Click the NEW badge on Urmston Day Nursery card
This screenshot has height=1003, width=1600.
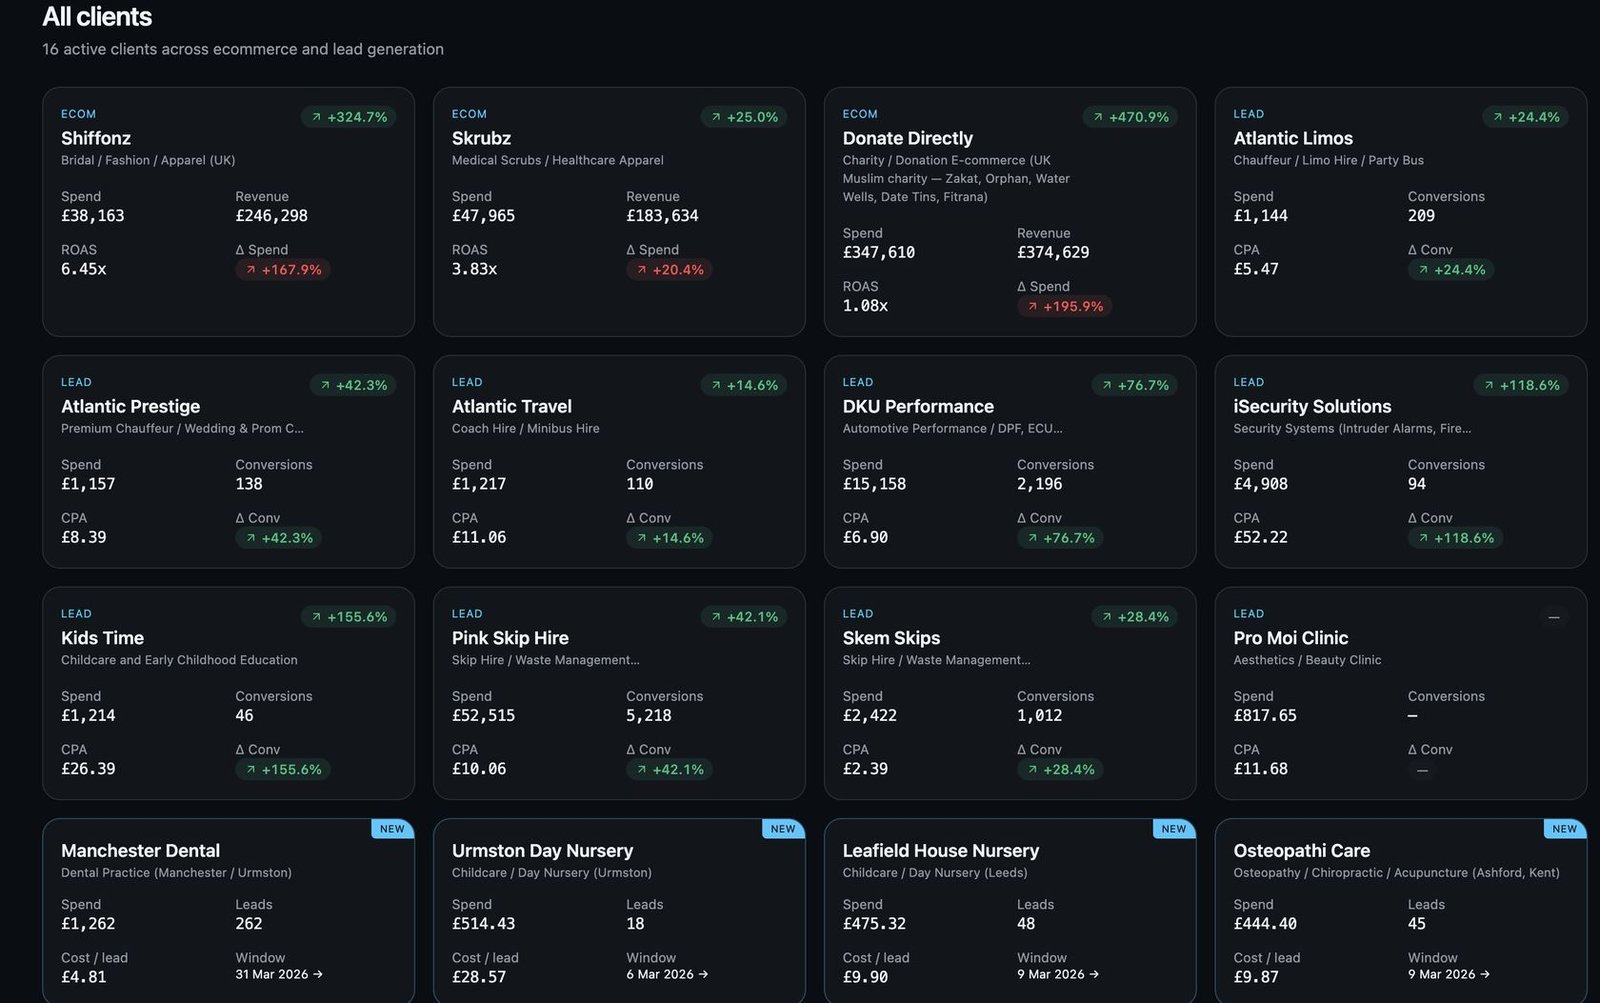tap(783, 829)
